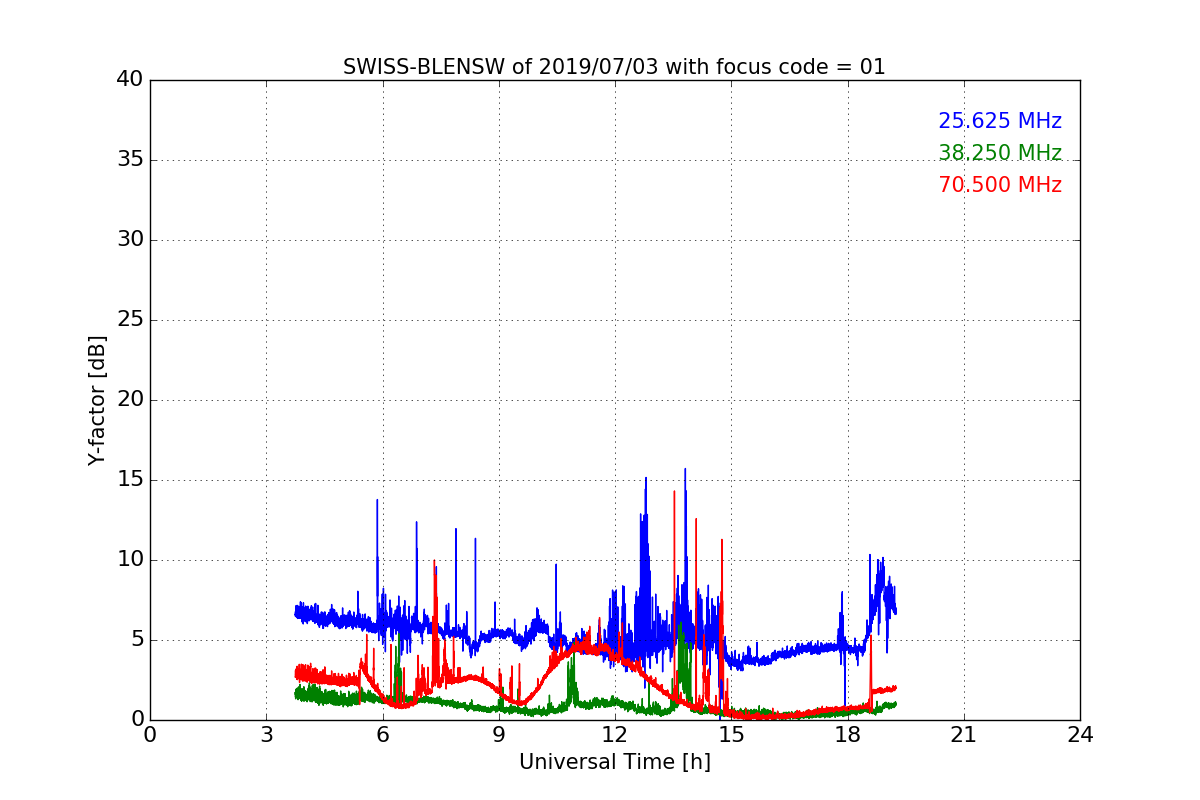This screenshot has width=1200, height=800.
Task: Click the Y-factor [dB] axis label
Action: pyautogui.click(x=96, y=400)
